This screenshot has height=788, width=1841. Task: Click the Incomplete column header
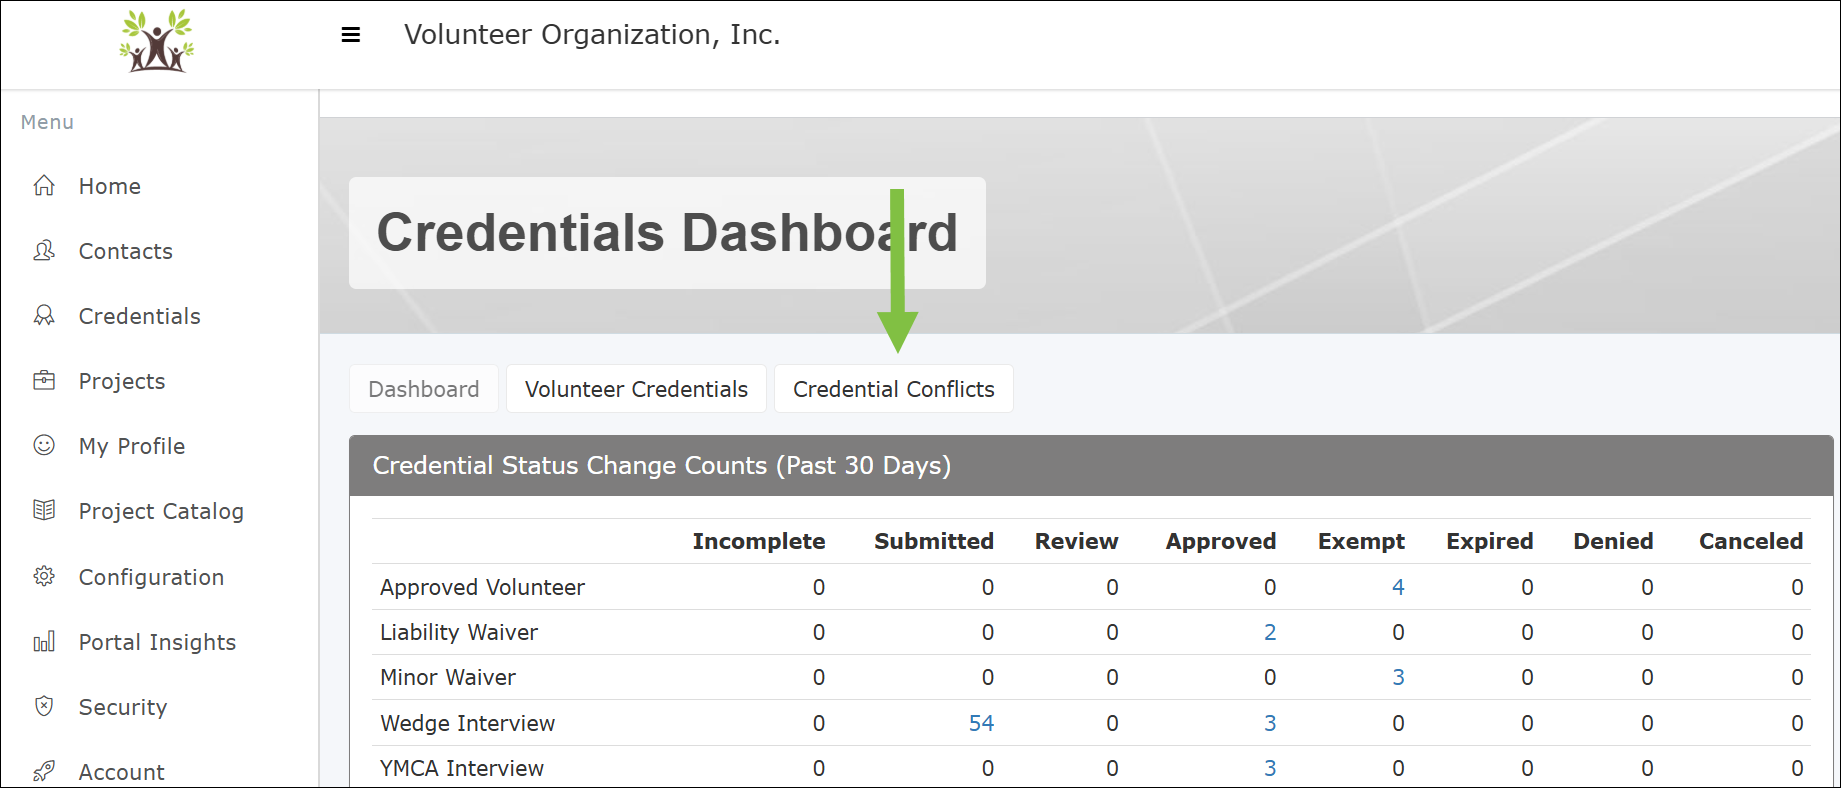point(759,541)
